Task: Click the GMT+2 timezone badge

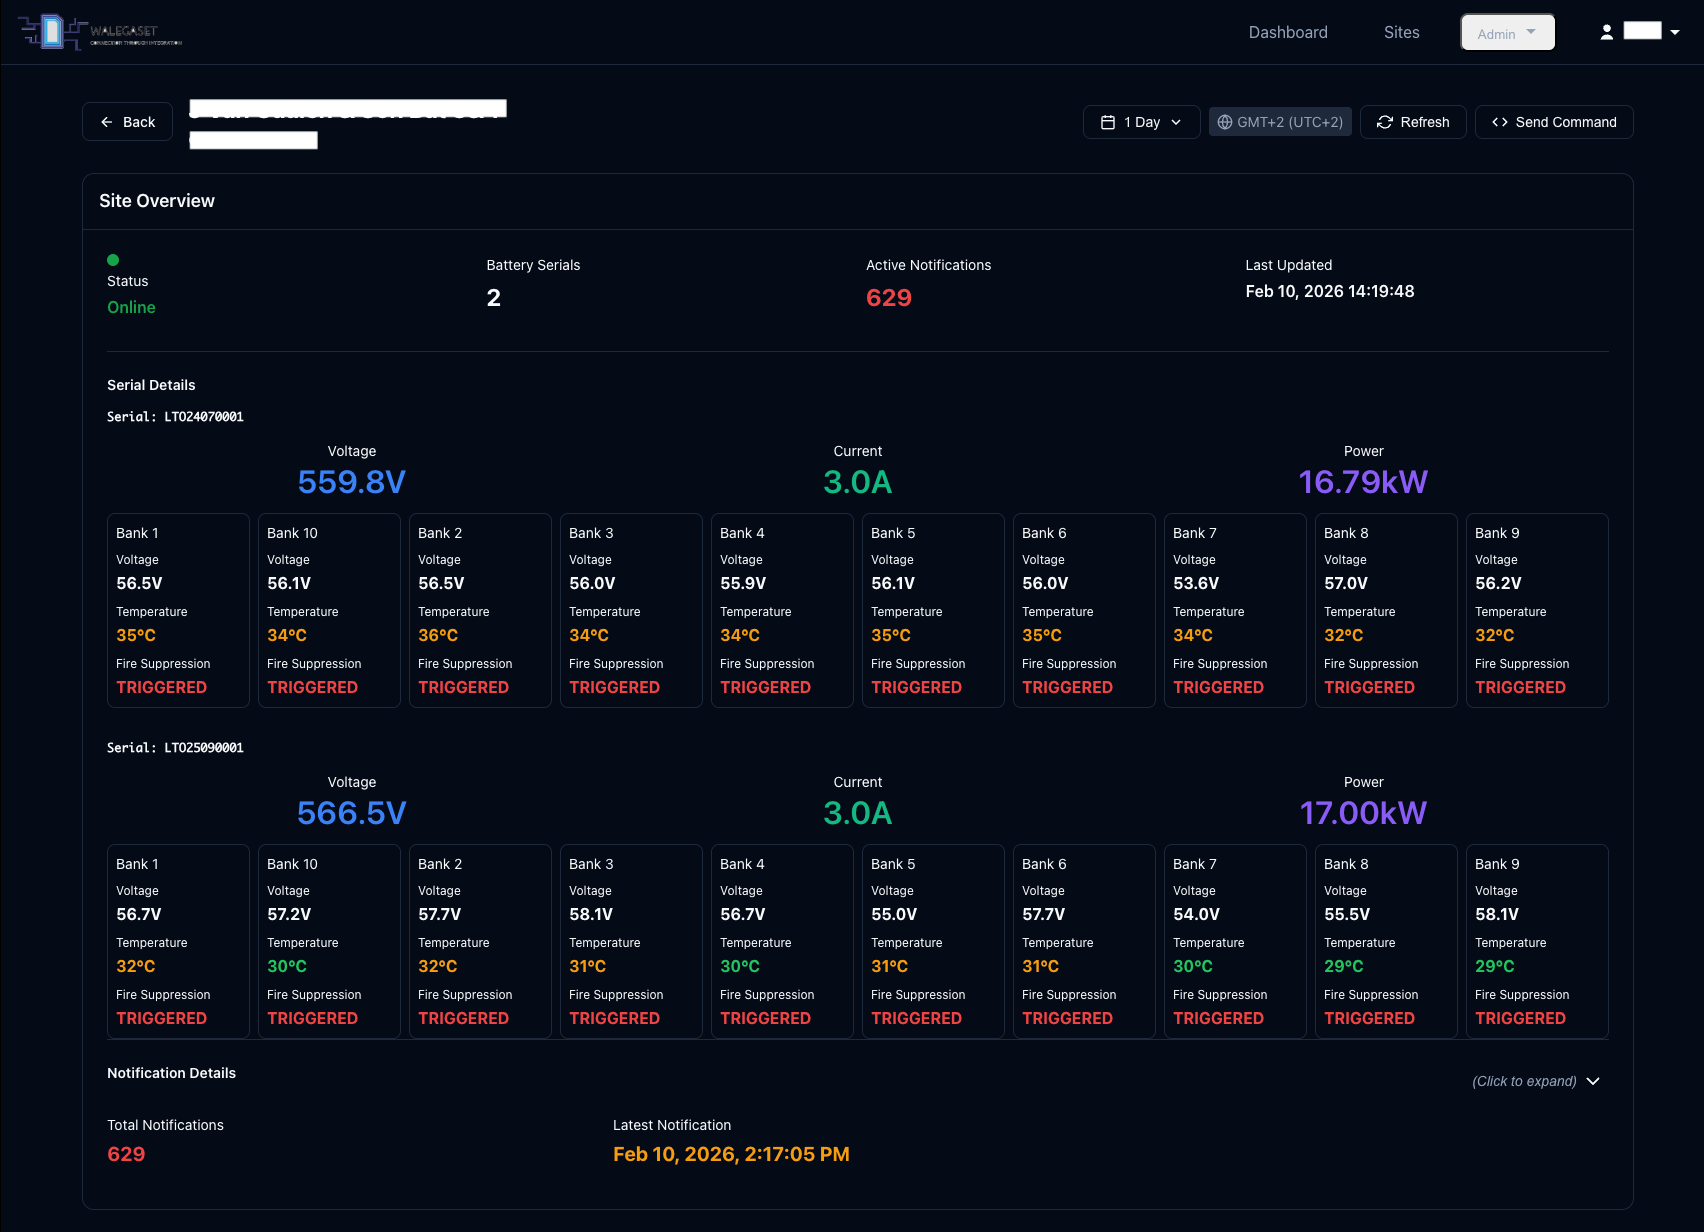Action: click(x=1280, y=122)
